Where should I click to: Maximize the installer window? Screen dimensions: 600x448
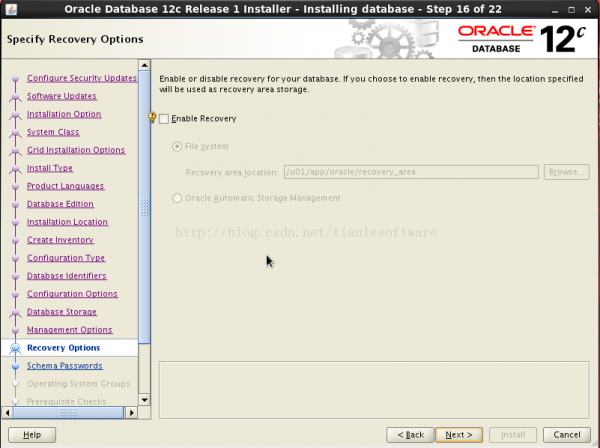[571, 10]
